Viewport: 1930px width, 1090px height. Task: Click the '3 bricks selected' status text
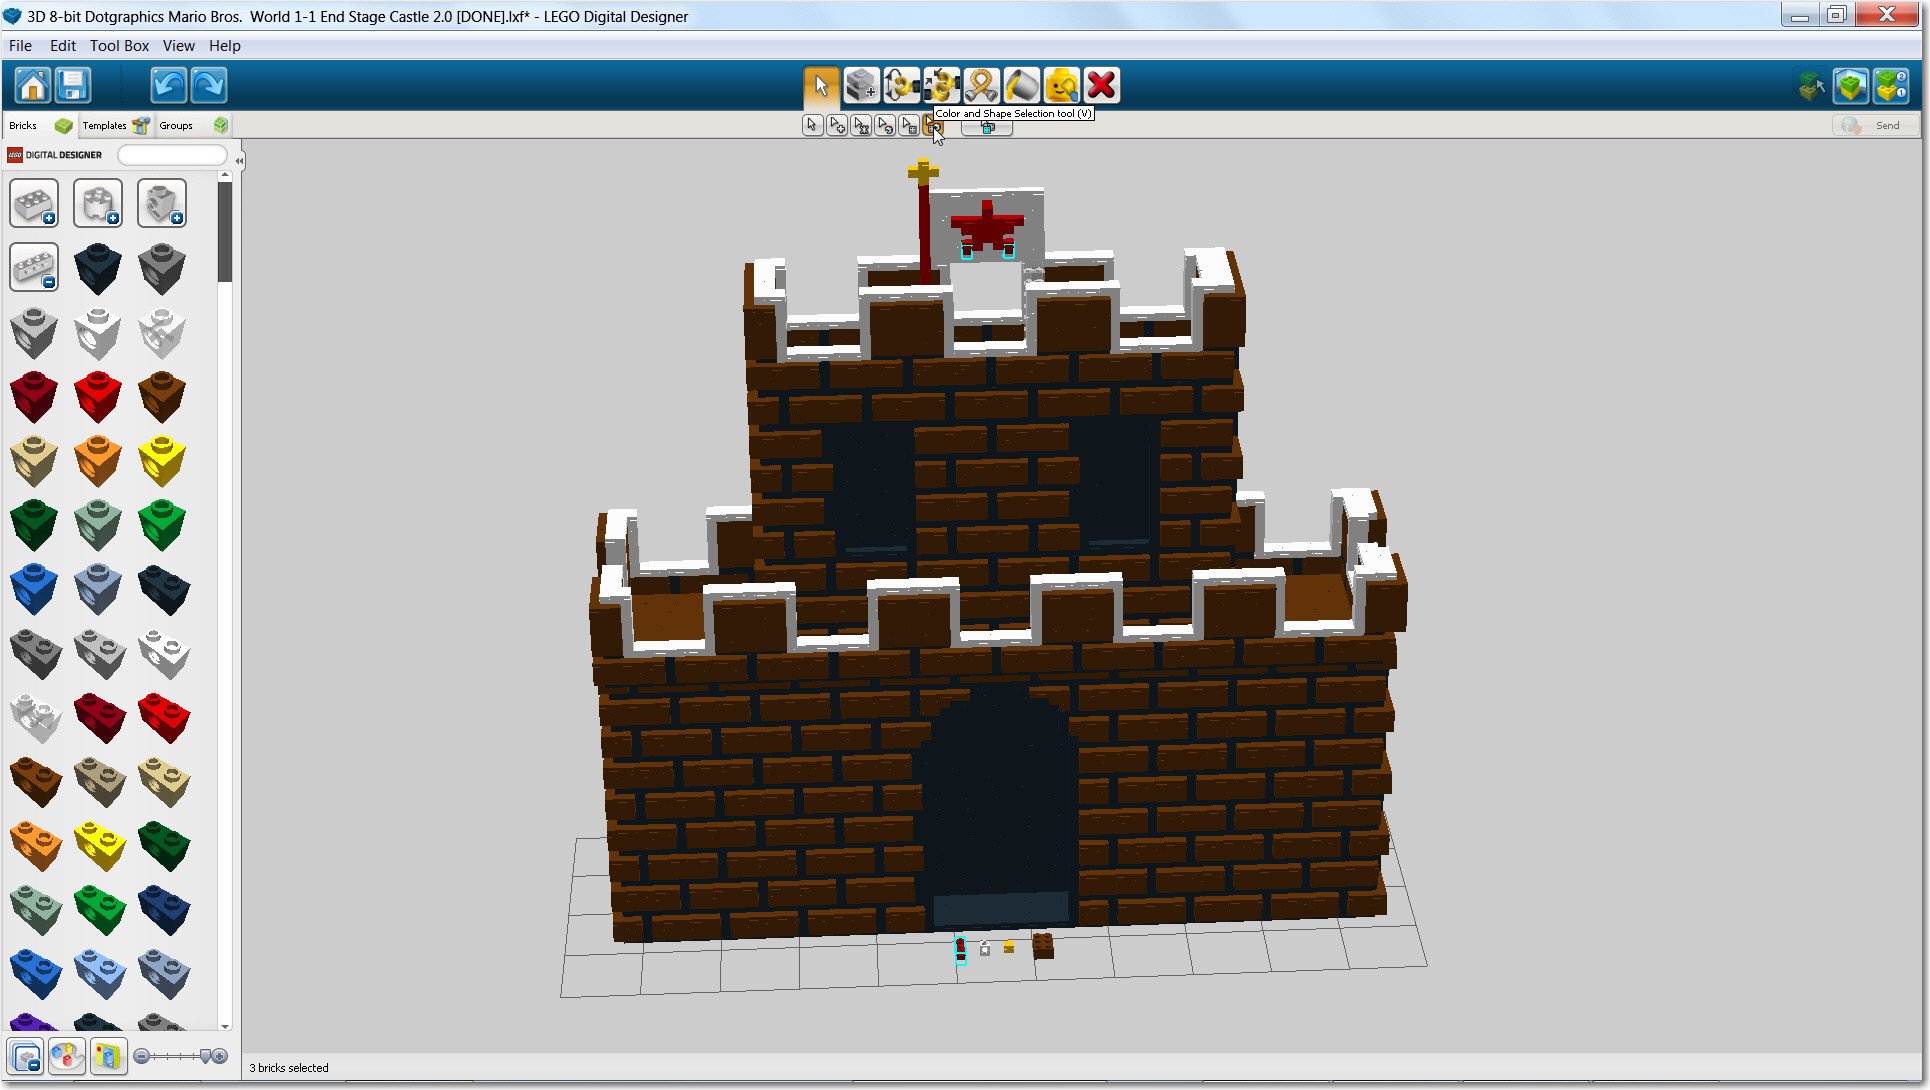coord(289,1068)
